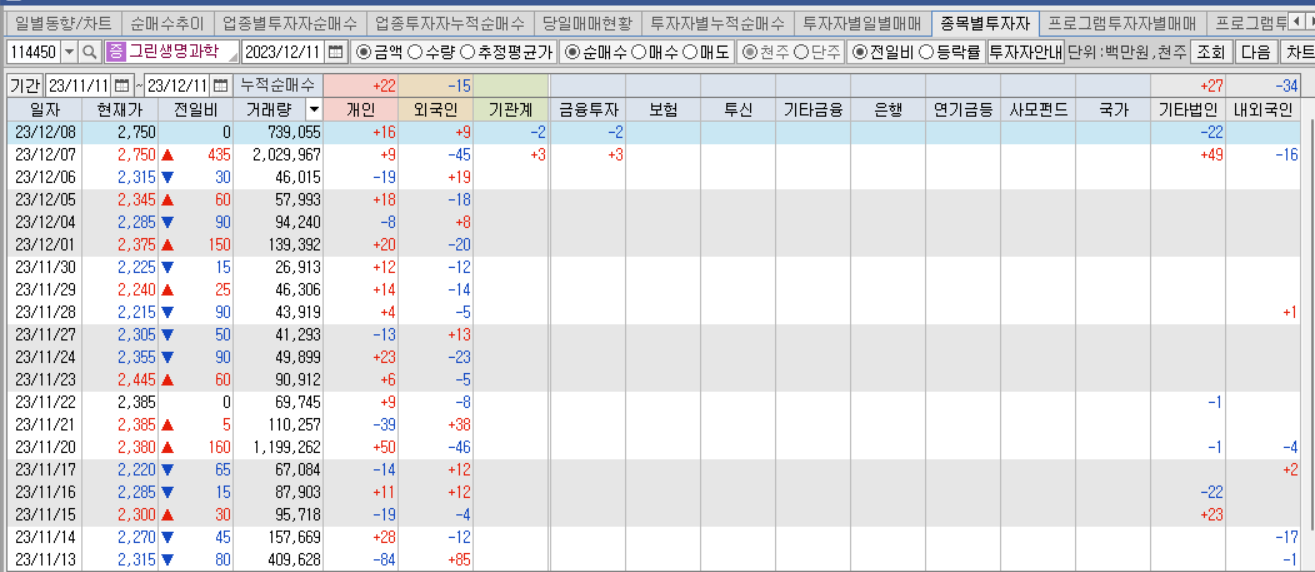
Task: Select the 천주 unit radio button
Action: [x=749, y=52]
